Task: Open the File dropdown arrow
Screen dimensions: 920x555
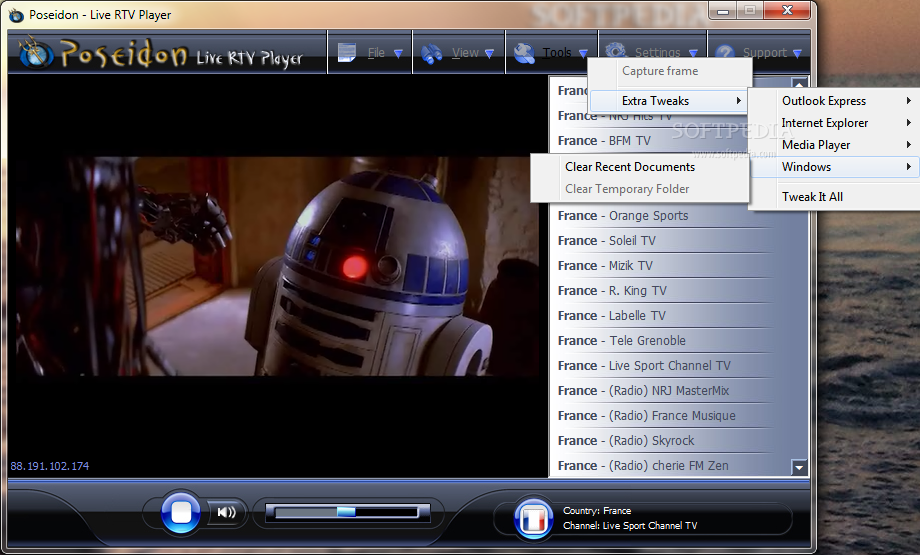Action: point(398,53)
